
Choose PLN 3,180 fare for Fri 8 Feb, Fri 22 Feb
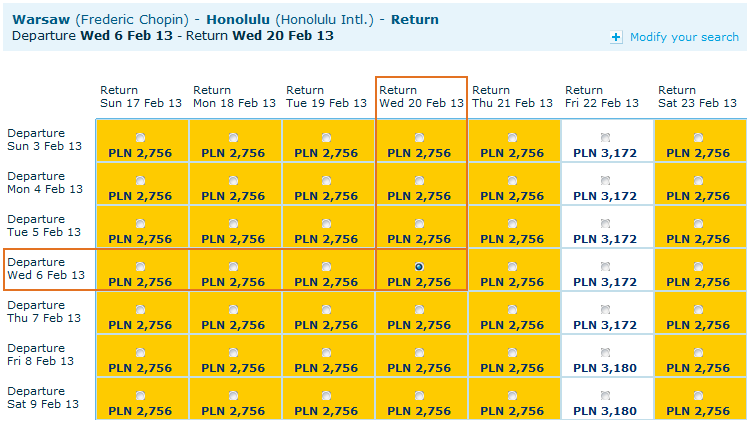pyautogui.click(x=605, y=352)
